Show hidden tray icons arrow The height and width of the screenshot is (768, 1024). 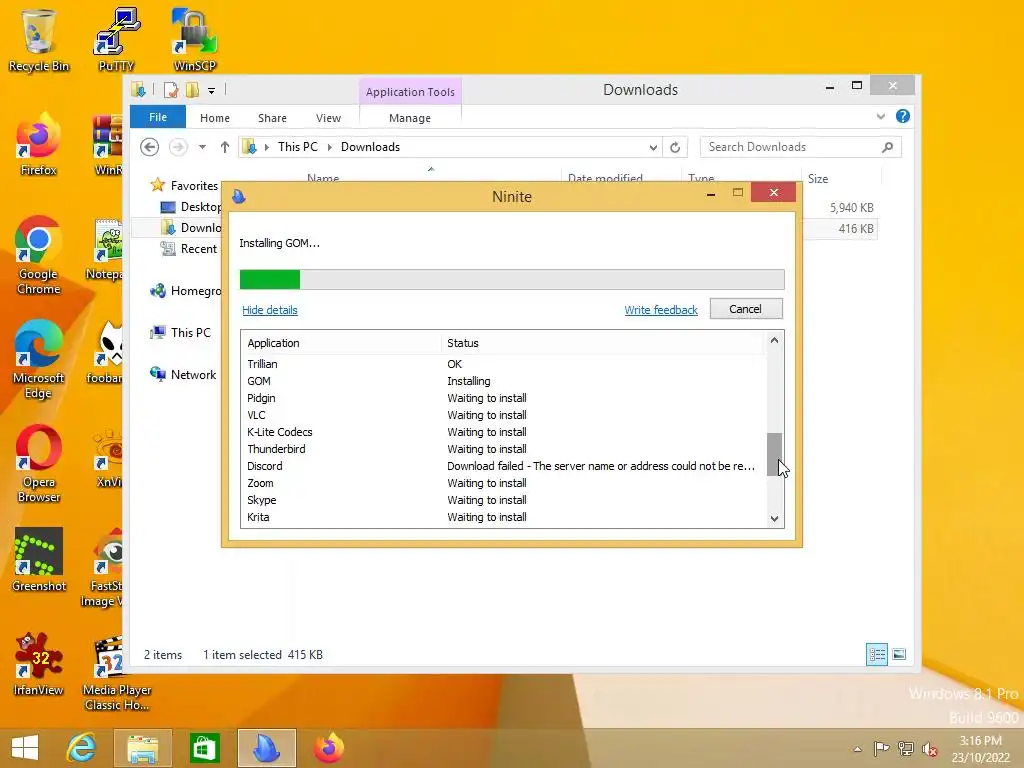(857, 749)
